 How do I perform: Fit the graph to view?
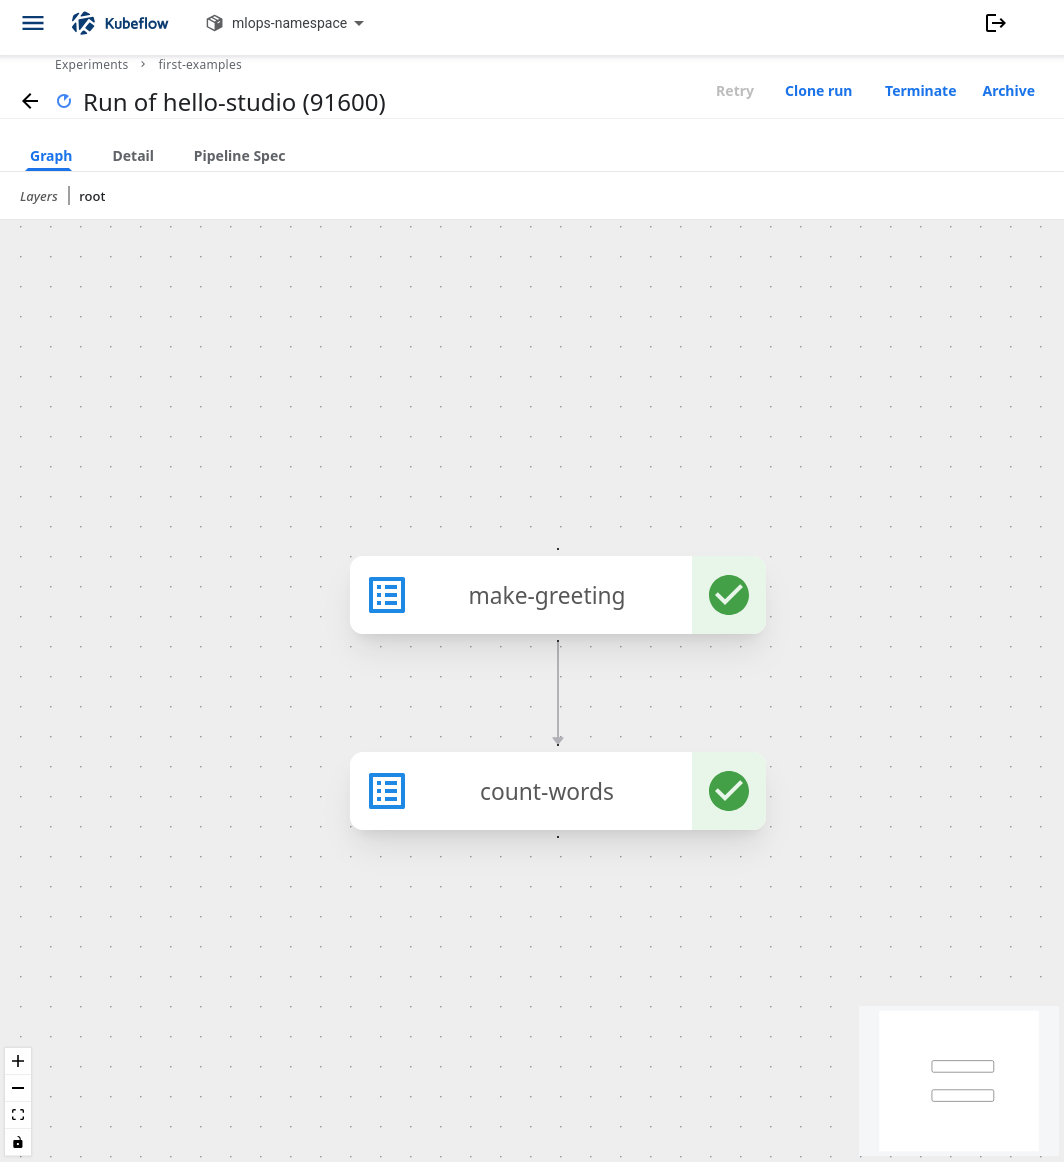(18, 1115)
